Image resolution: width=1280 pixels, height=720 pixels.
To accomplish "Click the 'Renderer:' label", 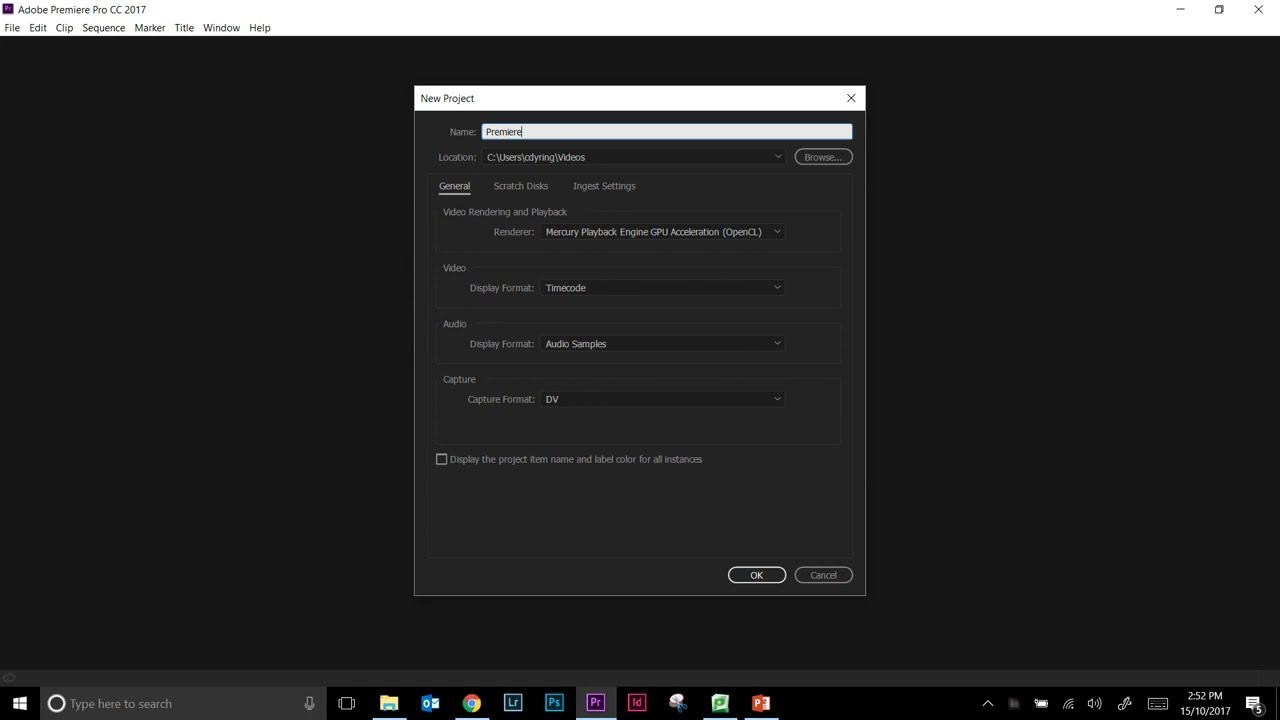I will [514, 232].
